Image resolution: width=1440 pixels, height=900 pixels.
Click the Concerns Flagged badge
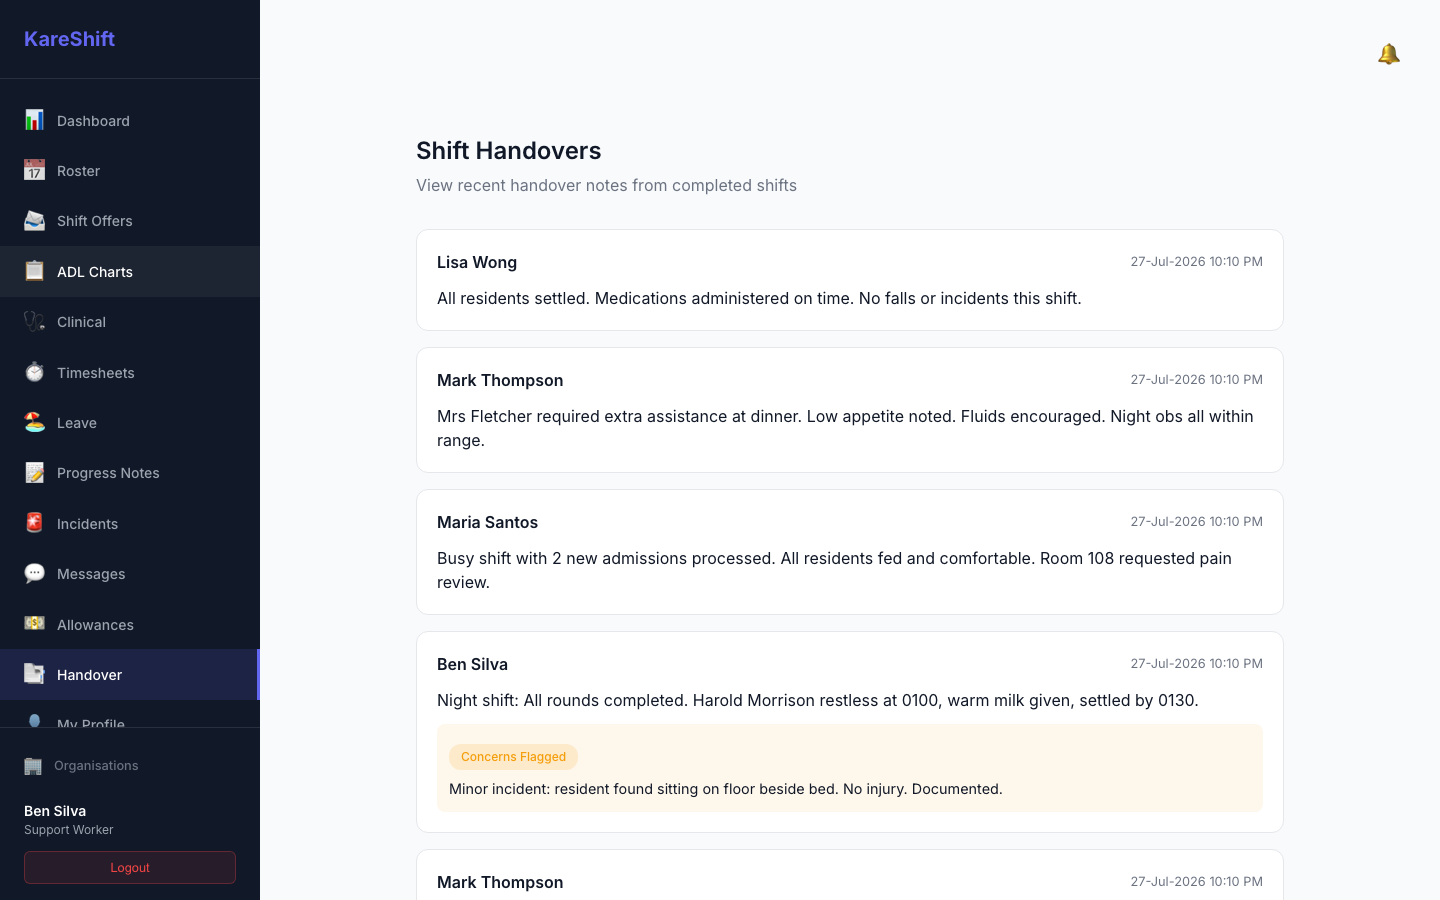[x=513, y=757]
